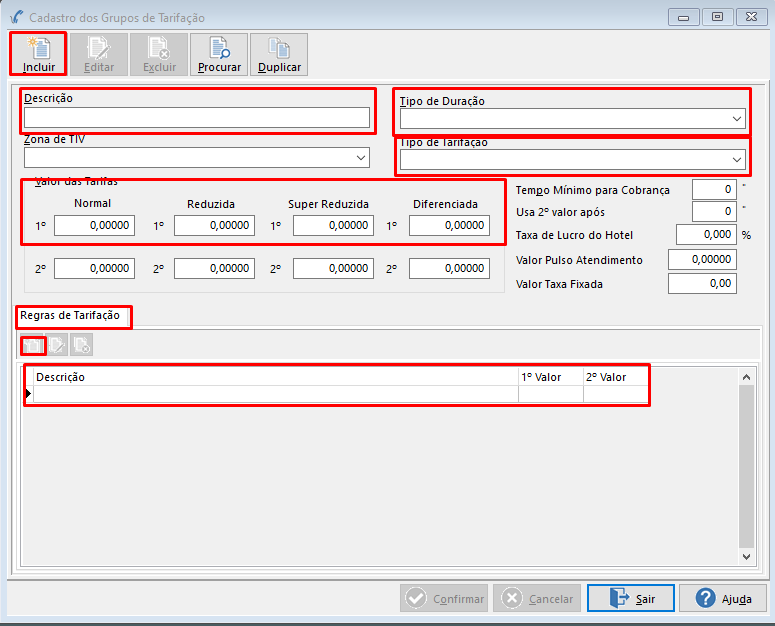
Task: Switch to the Regras de Tarifação tab
Action: click(70, 315)
